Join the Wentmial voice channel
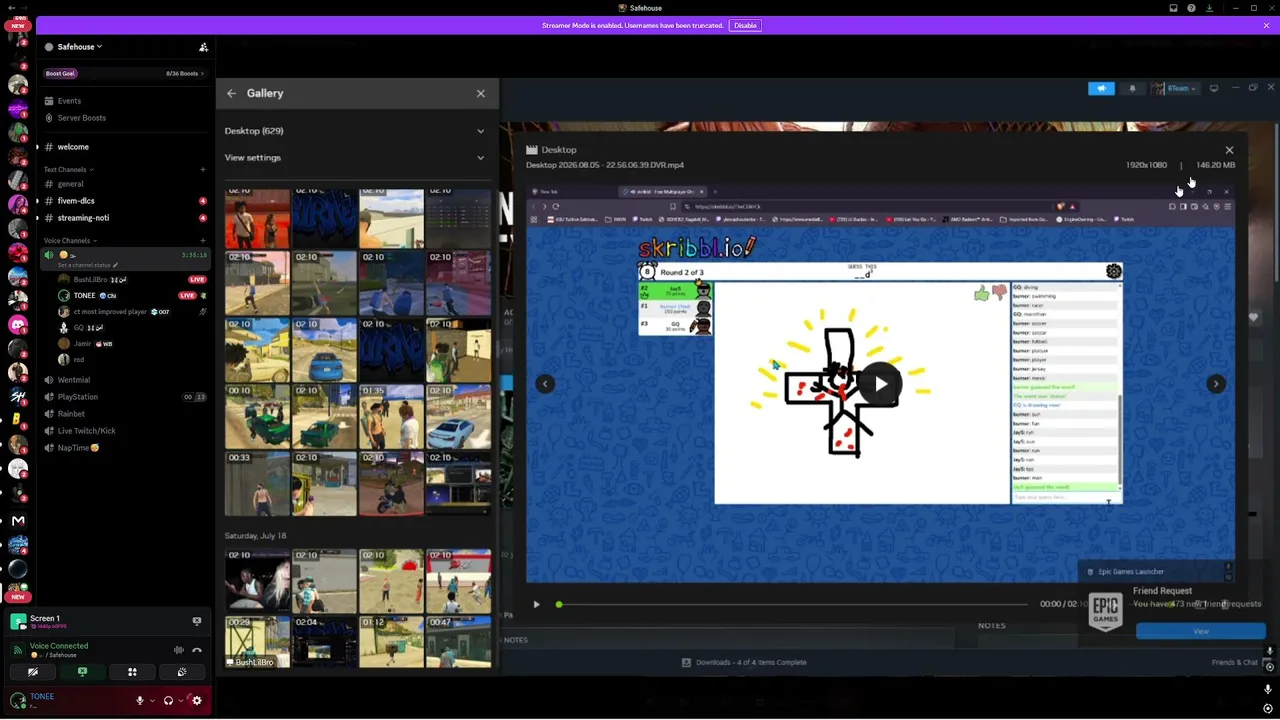This screenshot has height=720, width=1280. [73, 380]
